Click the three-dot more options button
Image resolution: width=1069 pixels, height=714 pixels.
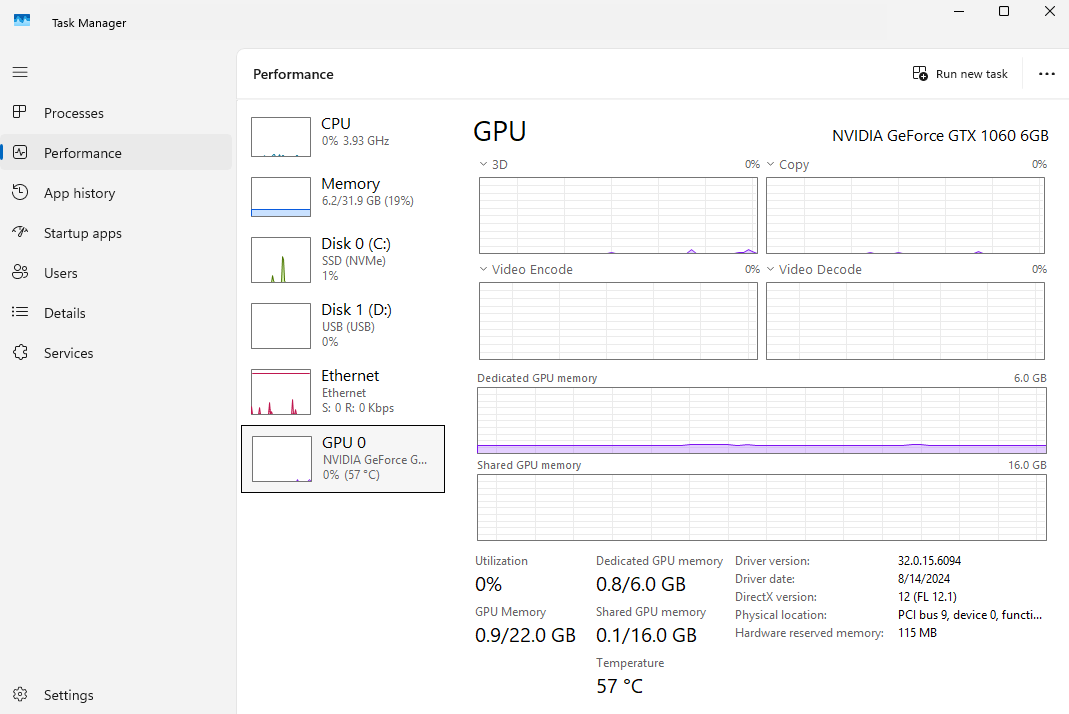pos(1047,74)
